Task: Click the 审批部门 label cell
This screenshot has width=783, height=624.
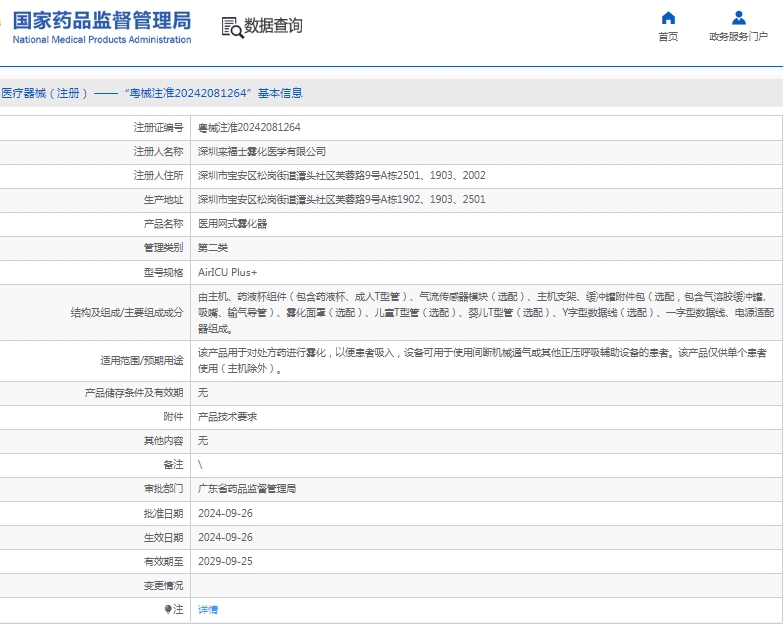Action: tap(95, 488)
